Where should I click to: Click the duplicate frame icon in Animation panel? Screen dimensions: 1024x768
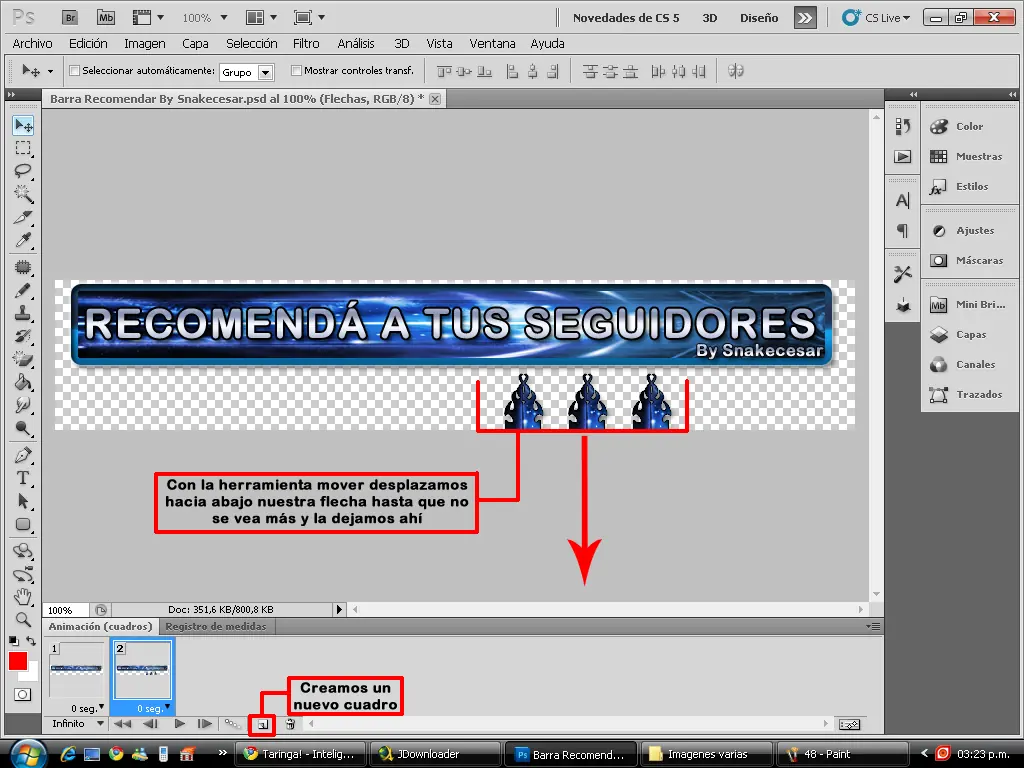click(x=263, y=724)
